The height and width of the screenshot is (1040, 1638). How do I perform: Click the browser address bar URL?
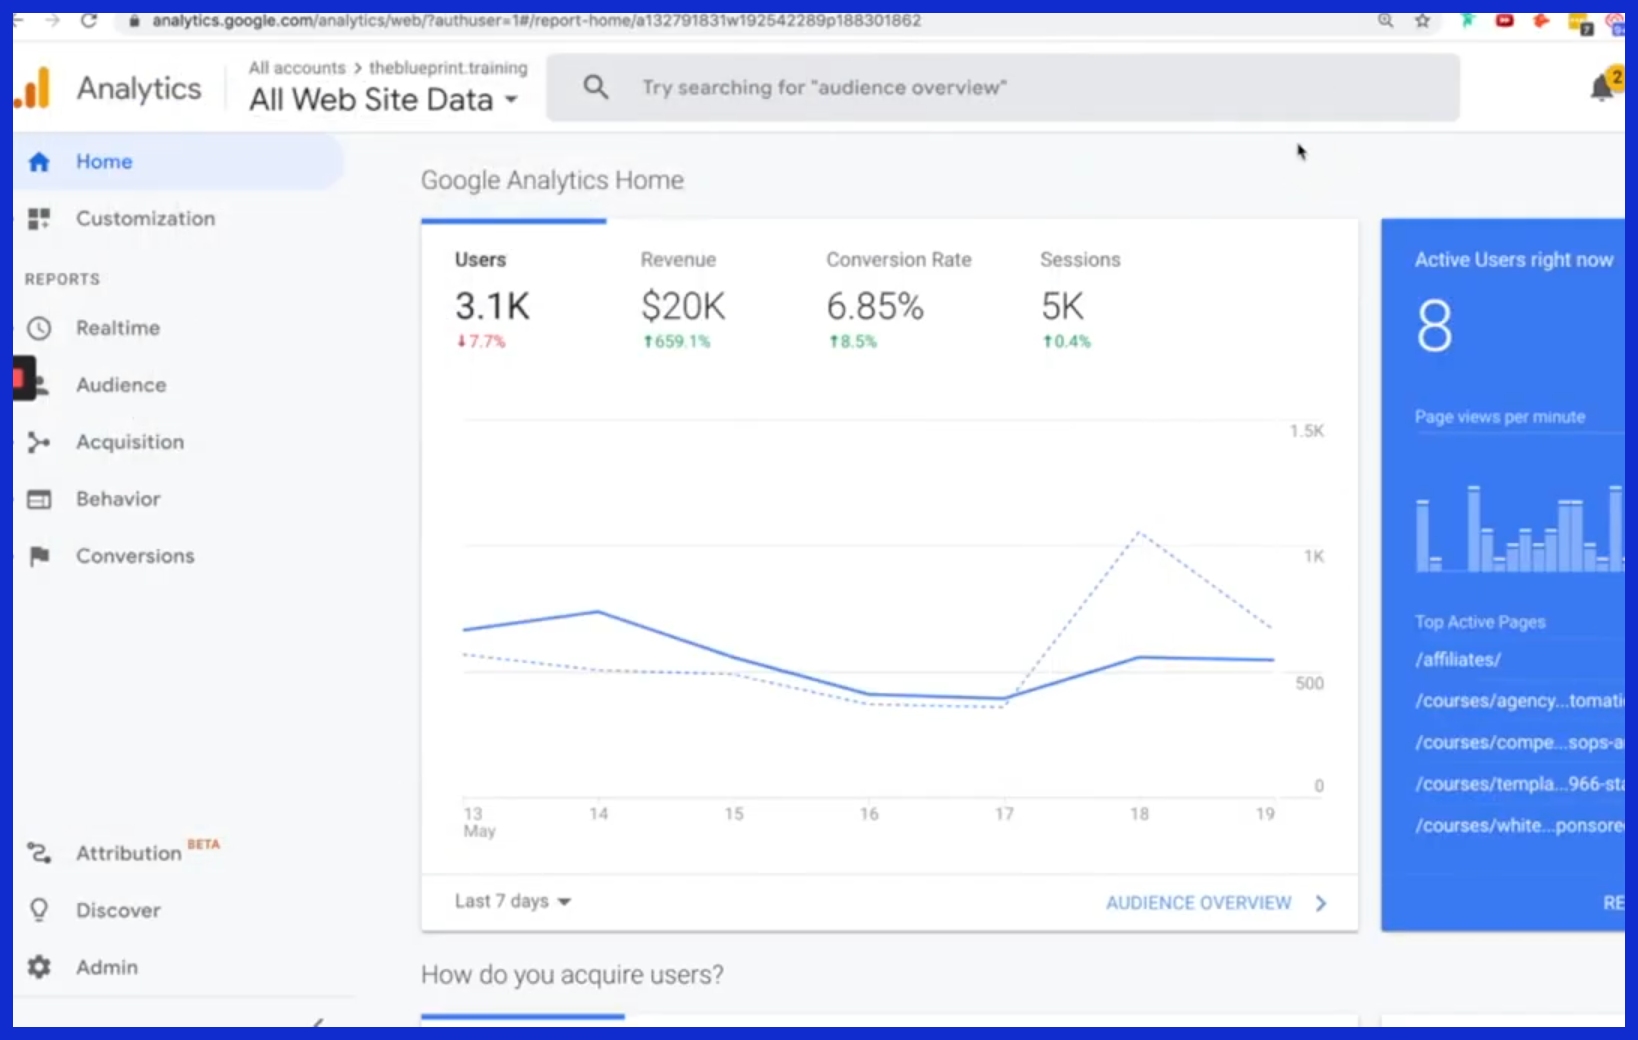pos(536,20)
